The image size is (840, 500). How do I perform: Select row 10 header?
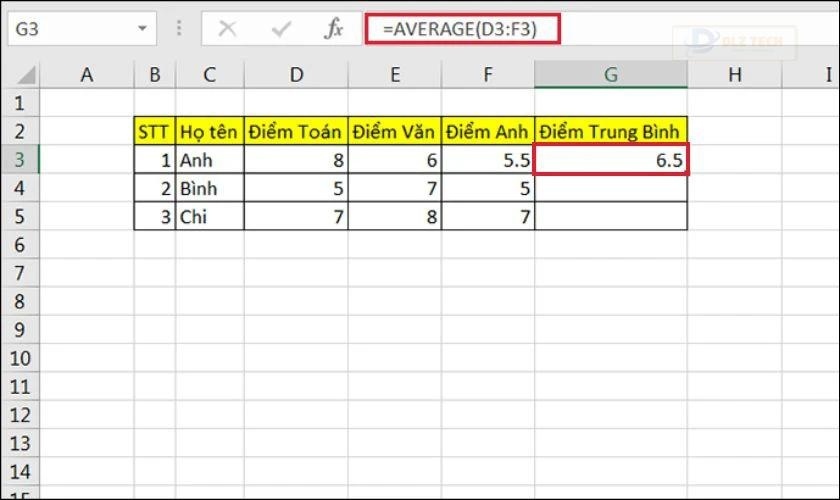coord(20,357)
